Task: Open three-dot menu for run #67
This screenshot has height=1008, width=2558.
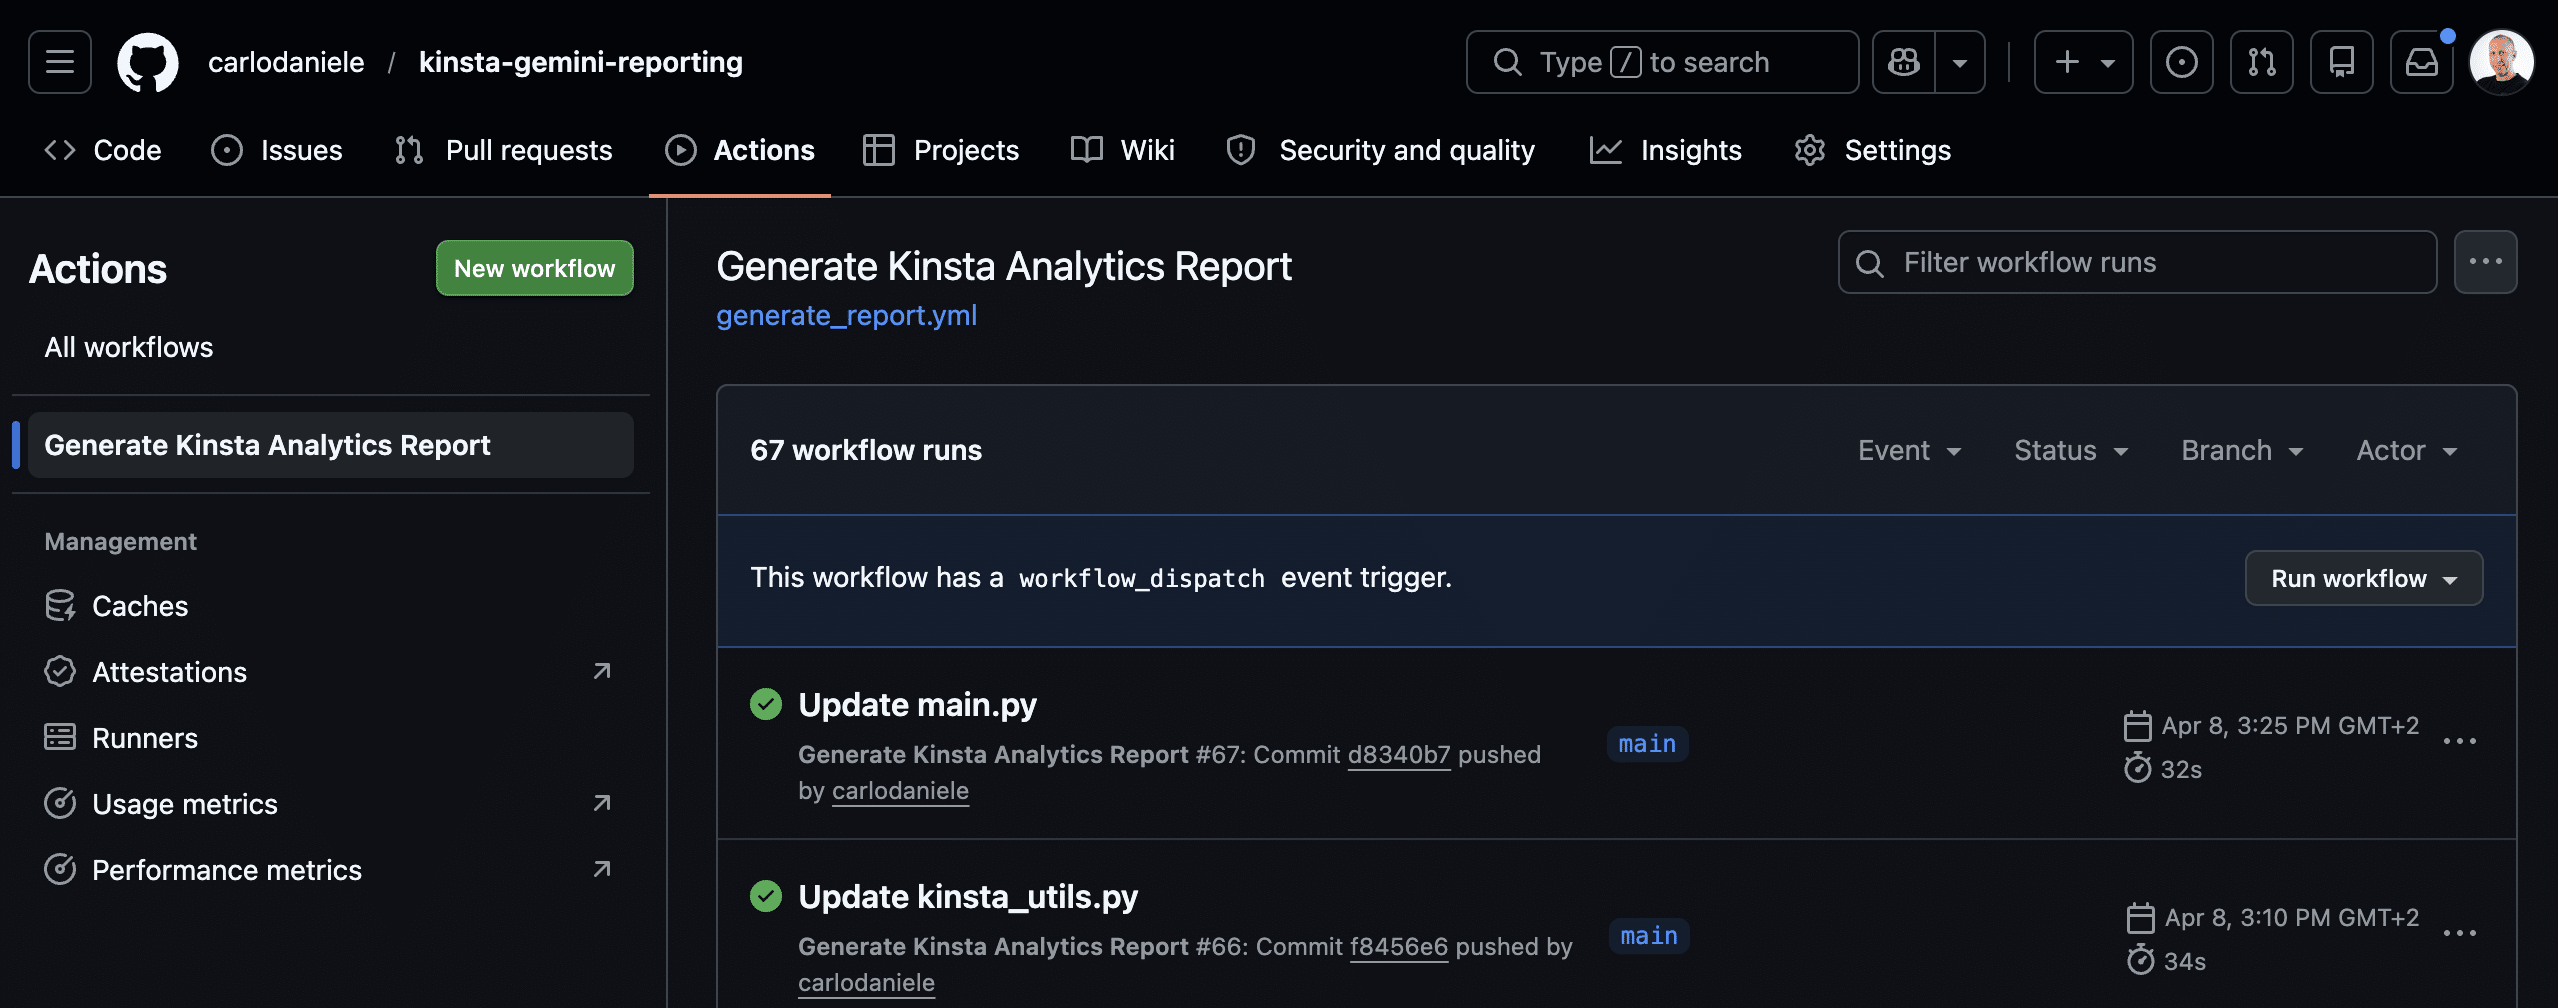Action: [x=2460, y=741]
